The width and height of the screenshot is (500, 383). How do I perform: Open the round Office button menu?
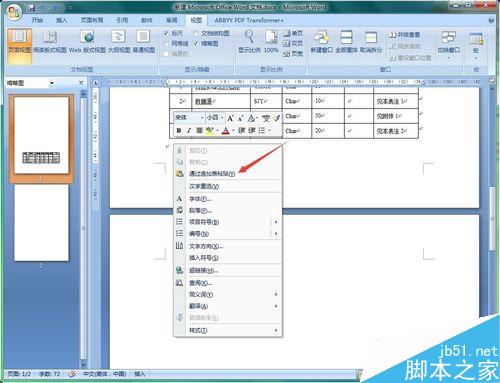(14, 12)
